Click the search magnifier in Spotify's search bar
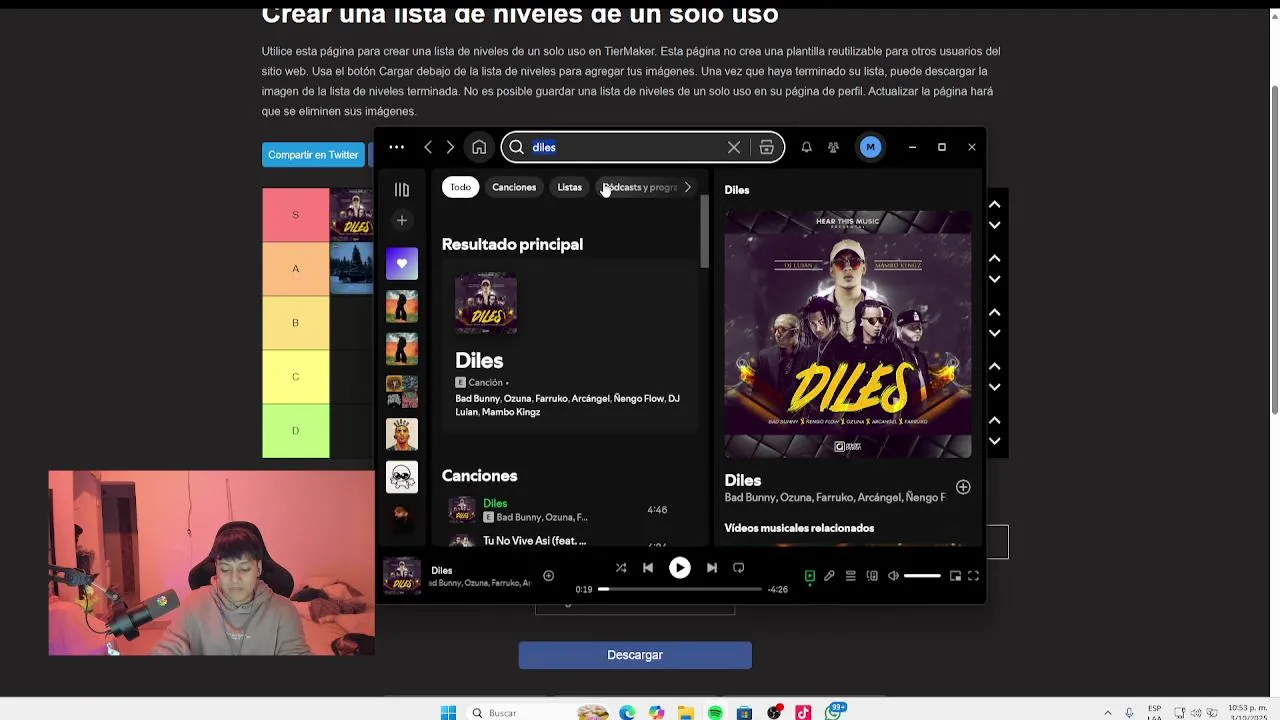The width and height of the screenshot is (1280, 720). [517, 147]
